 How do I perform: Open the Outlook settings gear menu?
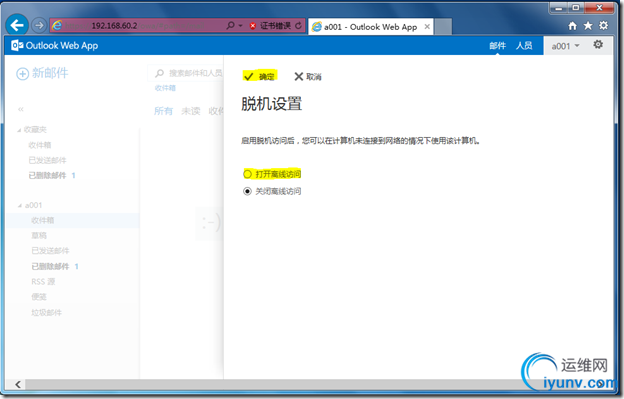(598, 45)
